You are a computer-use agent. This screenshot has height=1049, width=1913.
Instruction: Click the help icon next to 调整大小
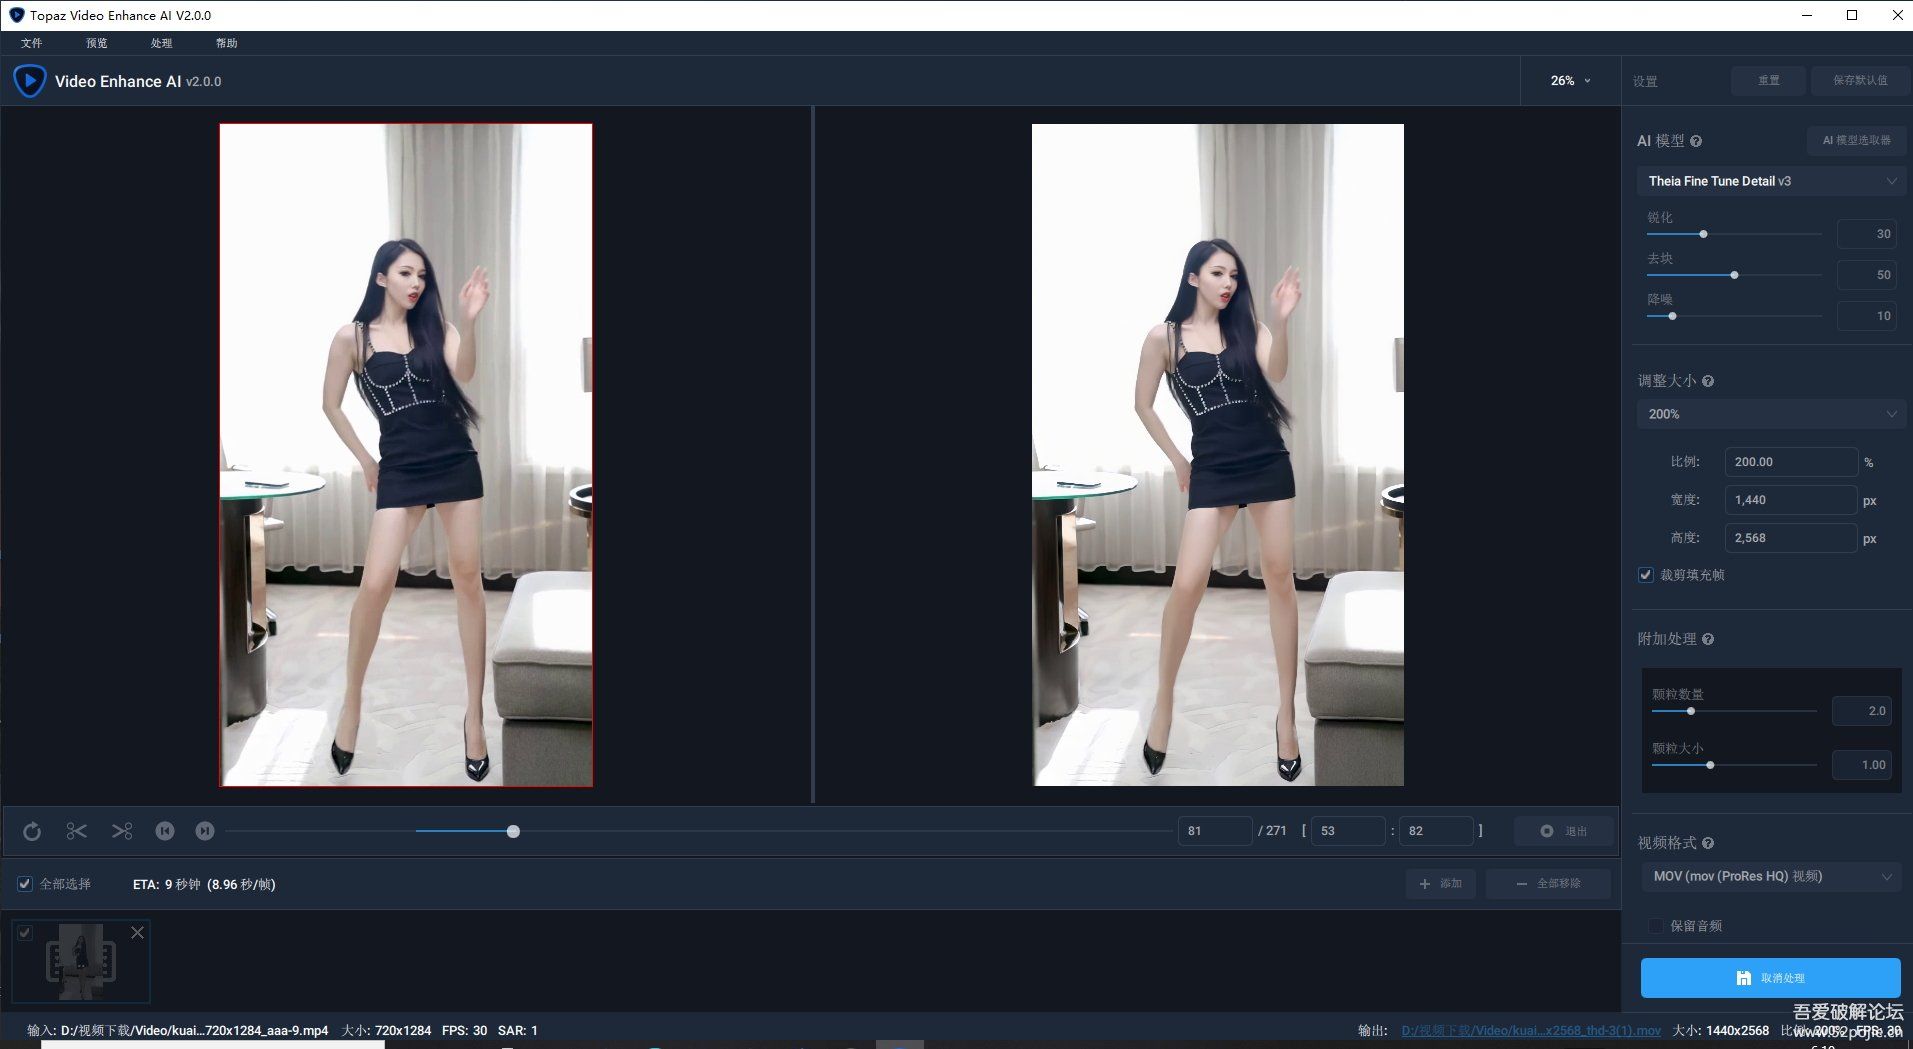[x=1709, y=381]
